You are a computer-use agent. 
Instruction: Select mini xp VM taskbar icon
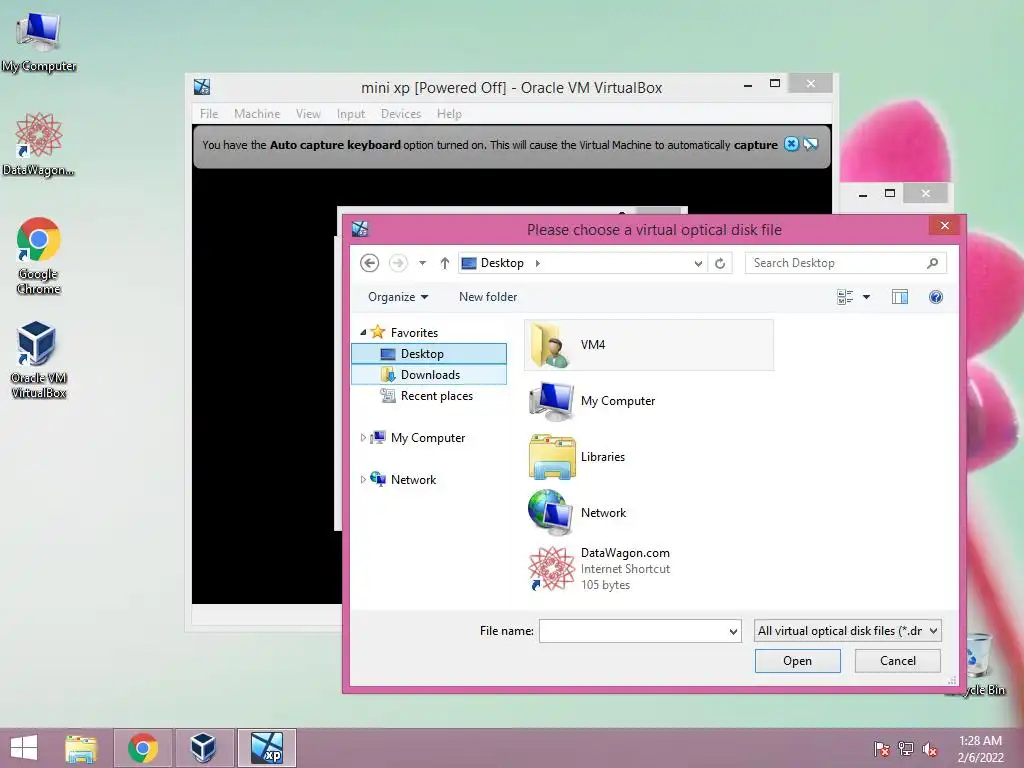[266, 748]
